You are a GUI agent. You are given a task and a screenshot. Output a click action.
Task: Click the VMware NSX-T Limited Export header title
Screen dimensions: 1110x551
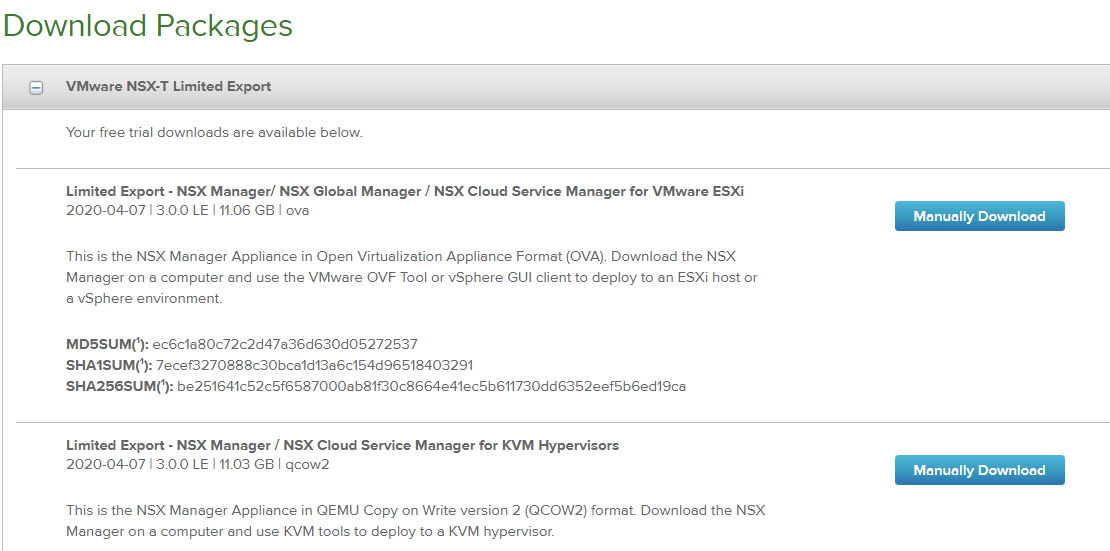168,86
